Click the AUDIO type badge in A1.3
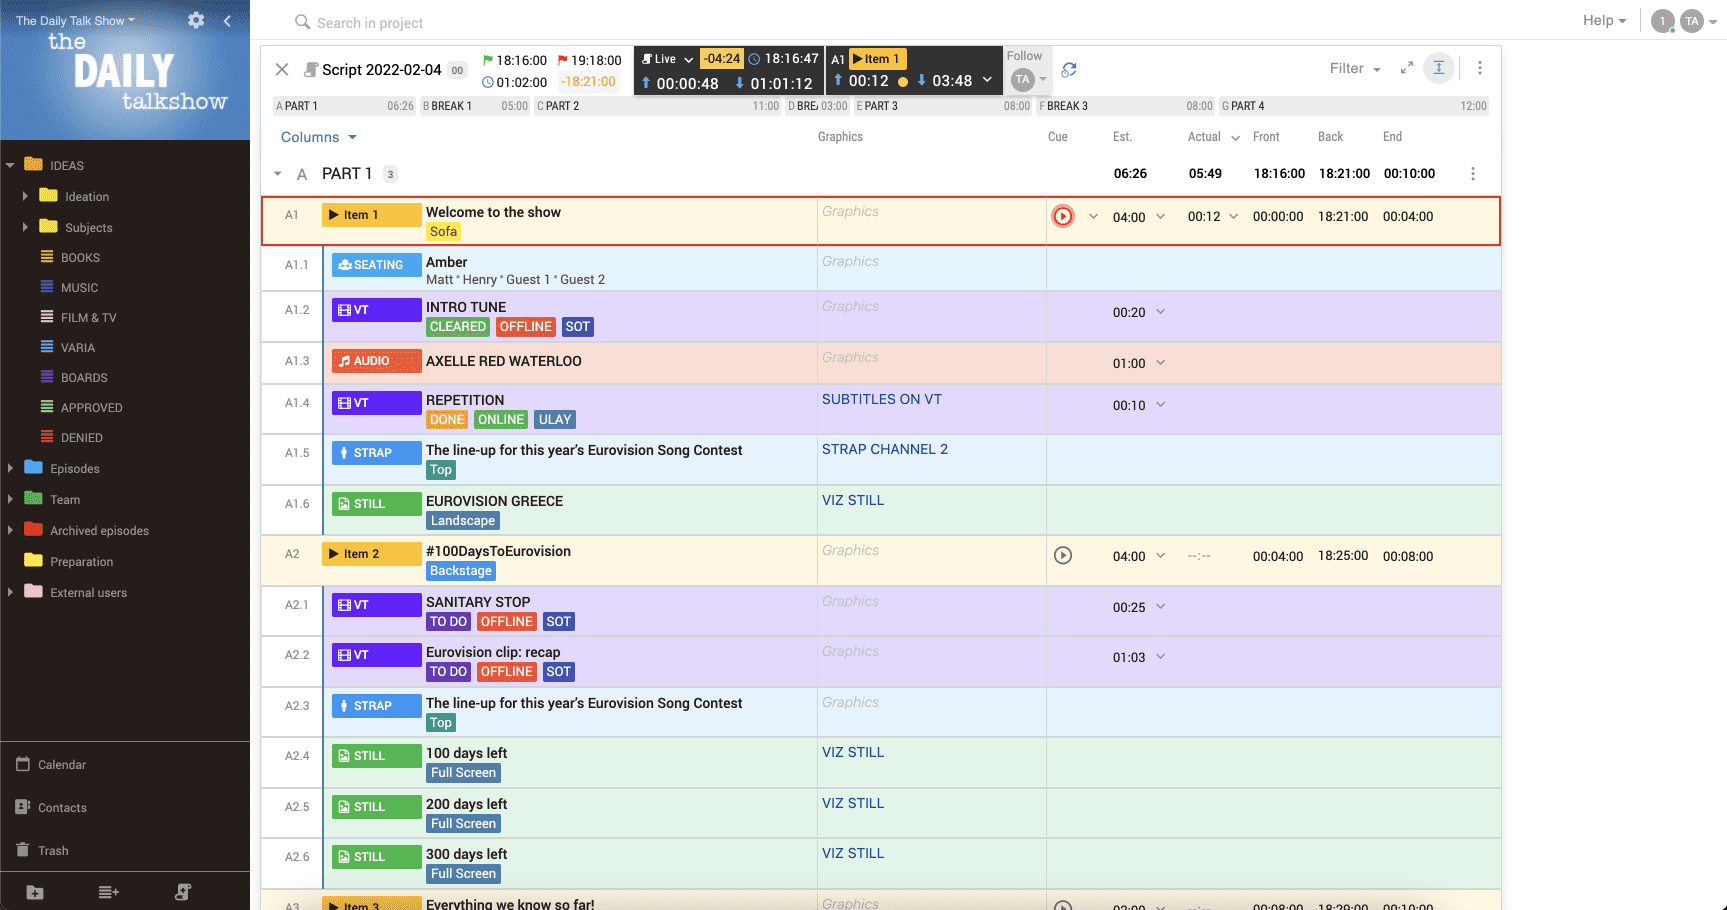 (376, 361)
